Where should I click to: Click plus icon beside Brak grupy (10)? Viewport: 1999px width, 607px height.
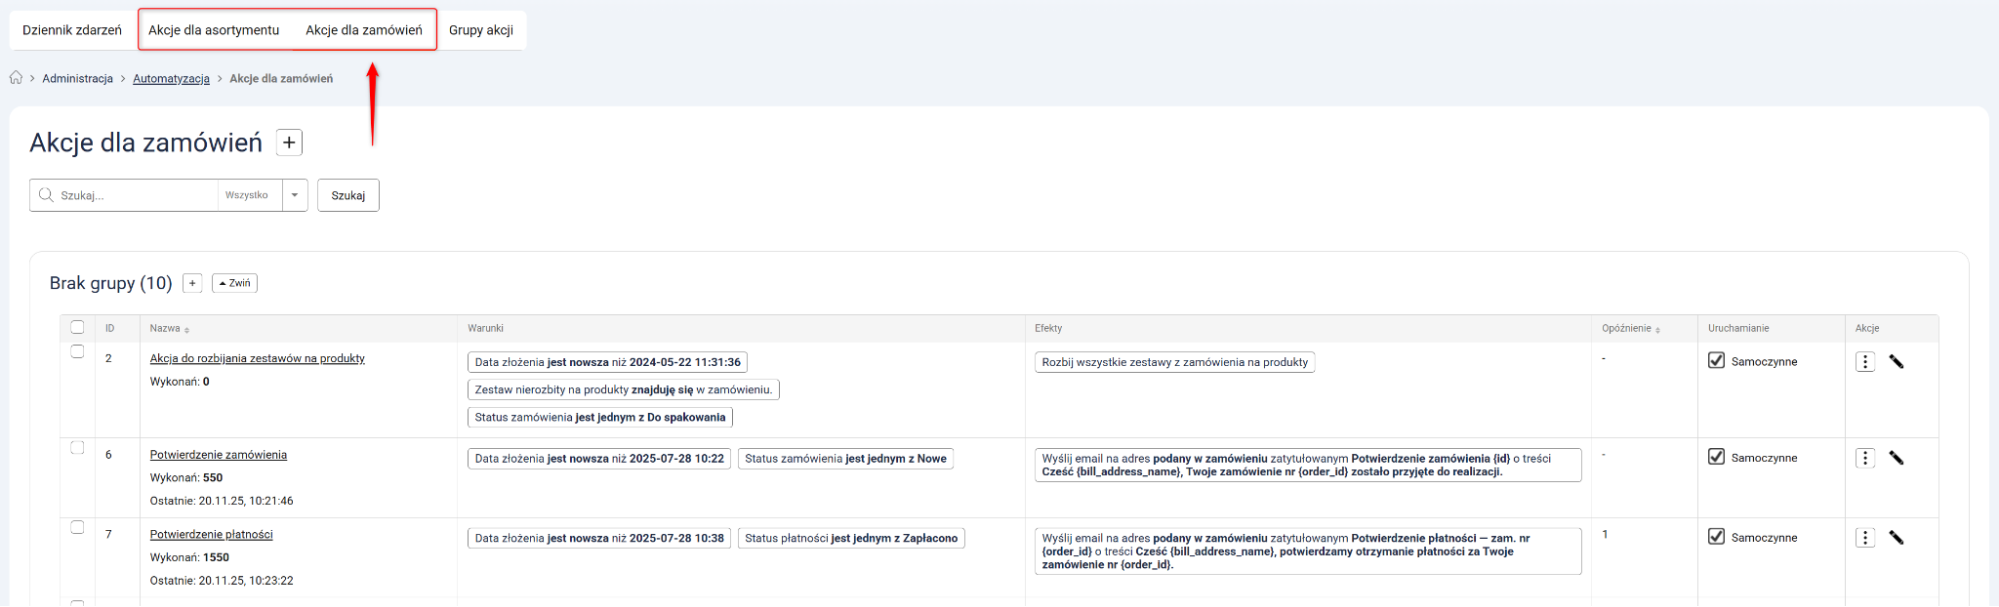click(193, 284)
